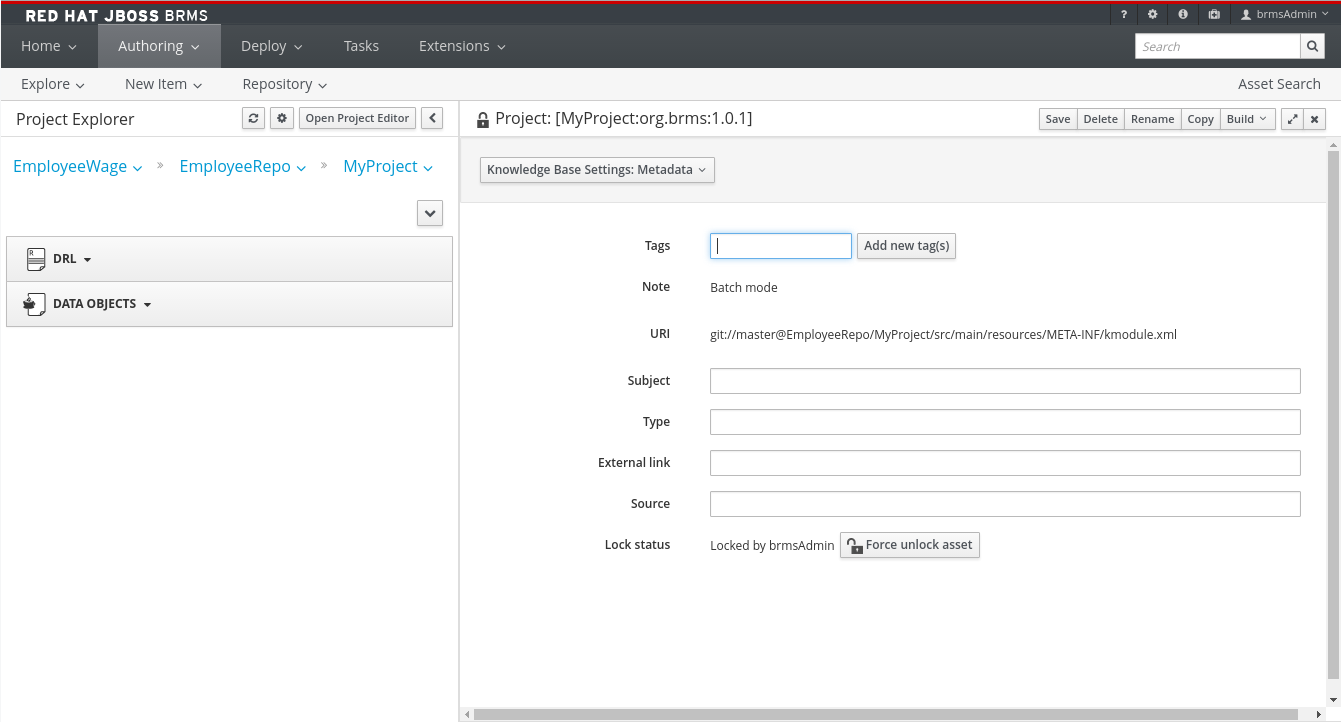The height and width of the screenshot is (722, 1341).
Task: Open the EmployeeRepo repository dropdown
Action: pyautogui.click(x=242, y=167)
